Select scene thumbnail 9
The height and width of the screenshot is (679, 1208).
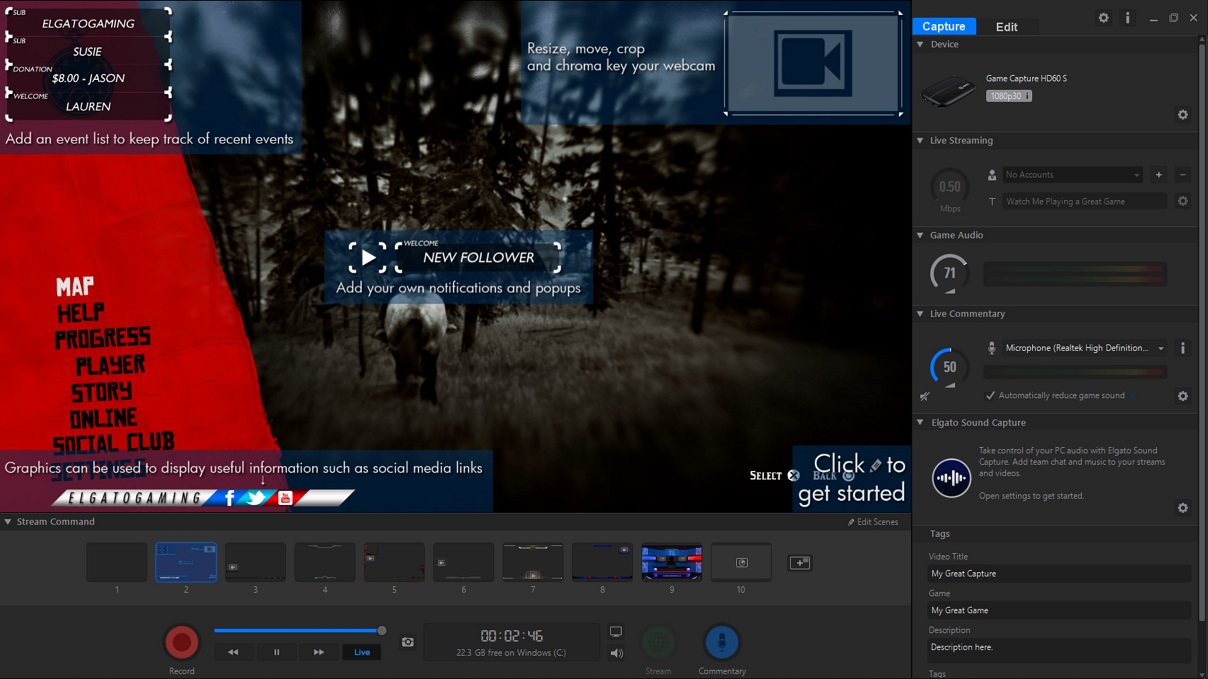coord(672,562)
